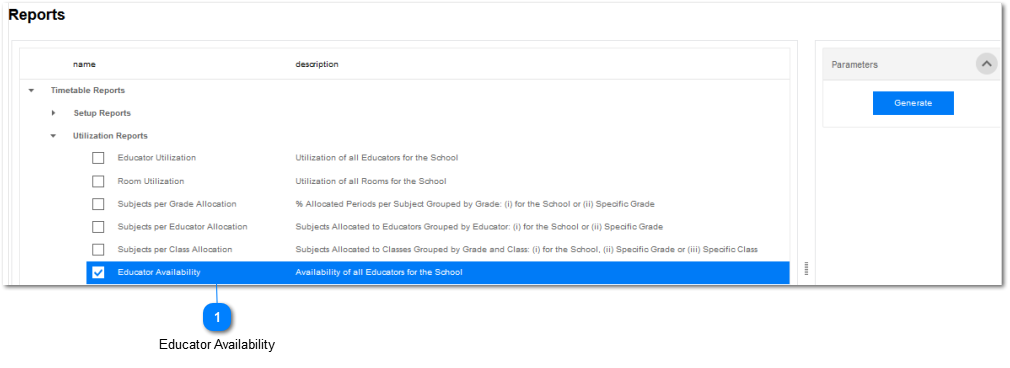The width and height of the screenshot is (1010, 368).
Task: Select the Timetable Reports label
Action: 88,91
